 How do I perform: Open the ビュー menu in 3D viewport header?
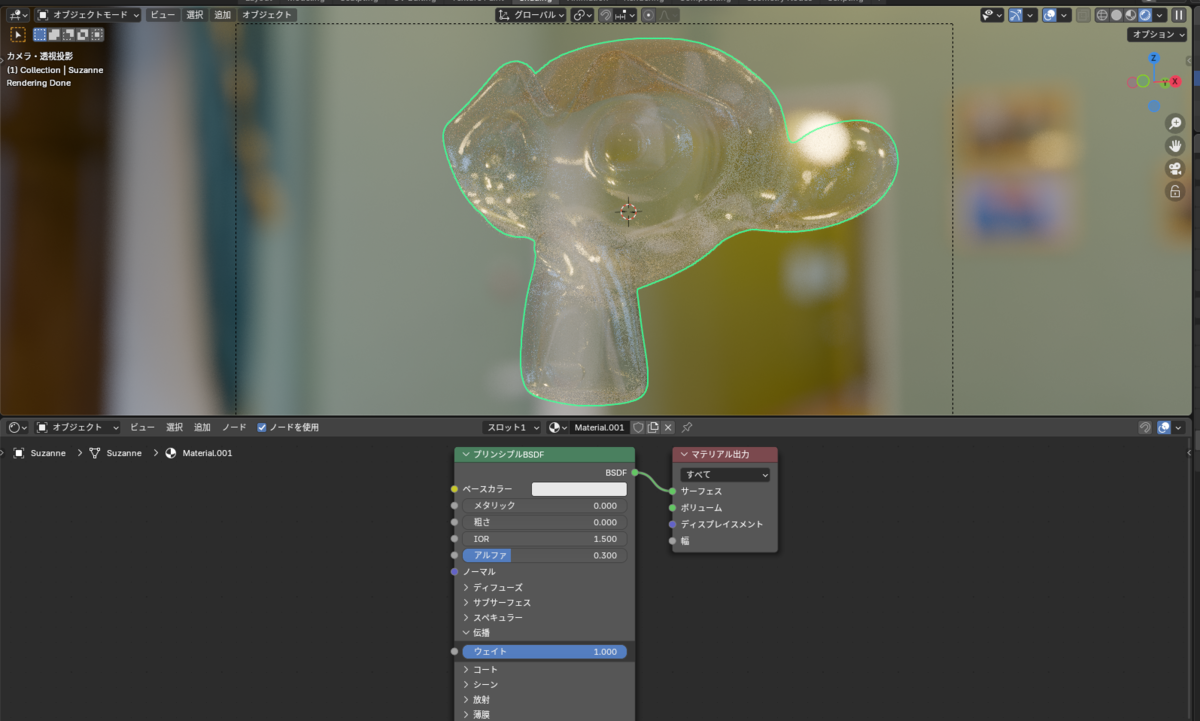(x=163, y=15)
